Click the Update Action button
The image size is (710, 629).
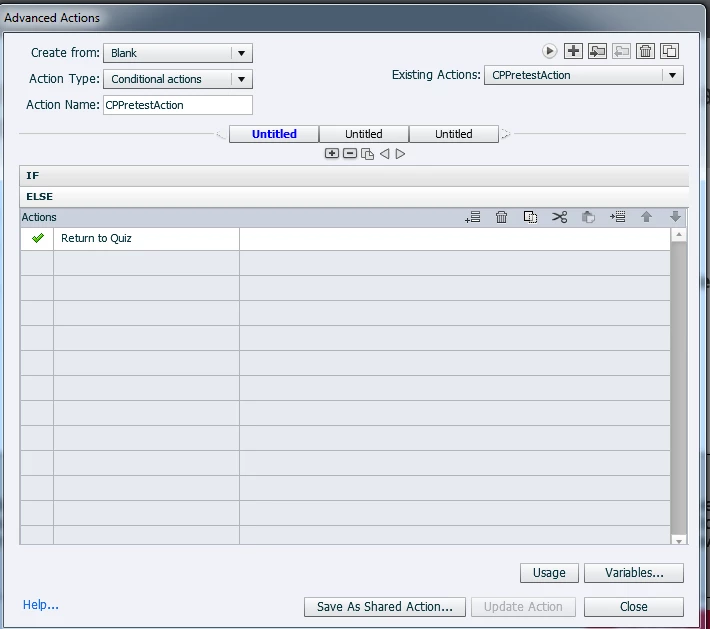pos(523,607)
